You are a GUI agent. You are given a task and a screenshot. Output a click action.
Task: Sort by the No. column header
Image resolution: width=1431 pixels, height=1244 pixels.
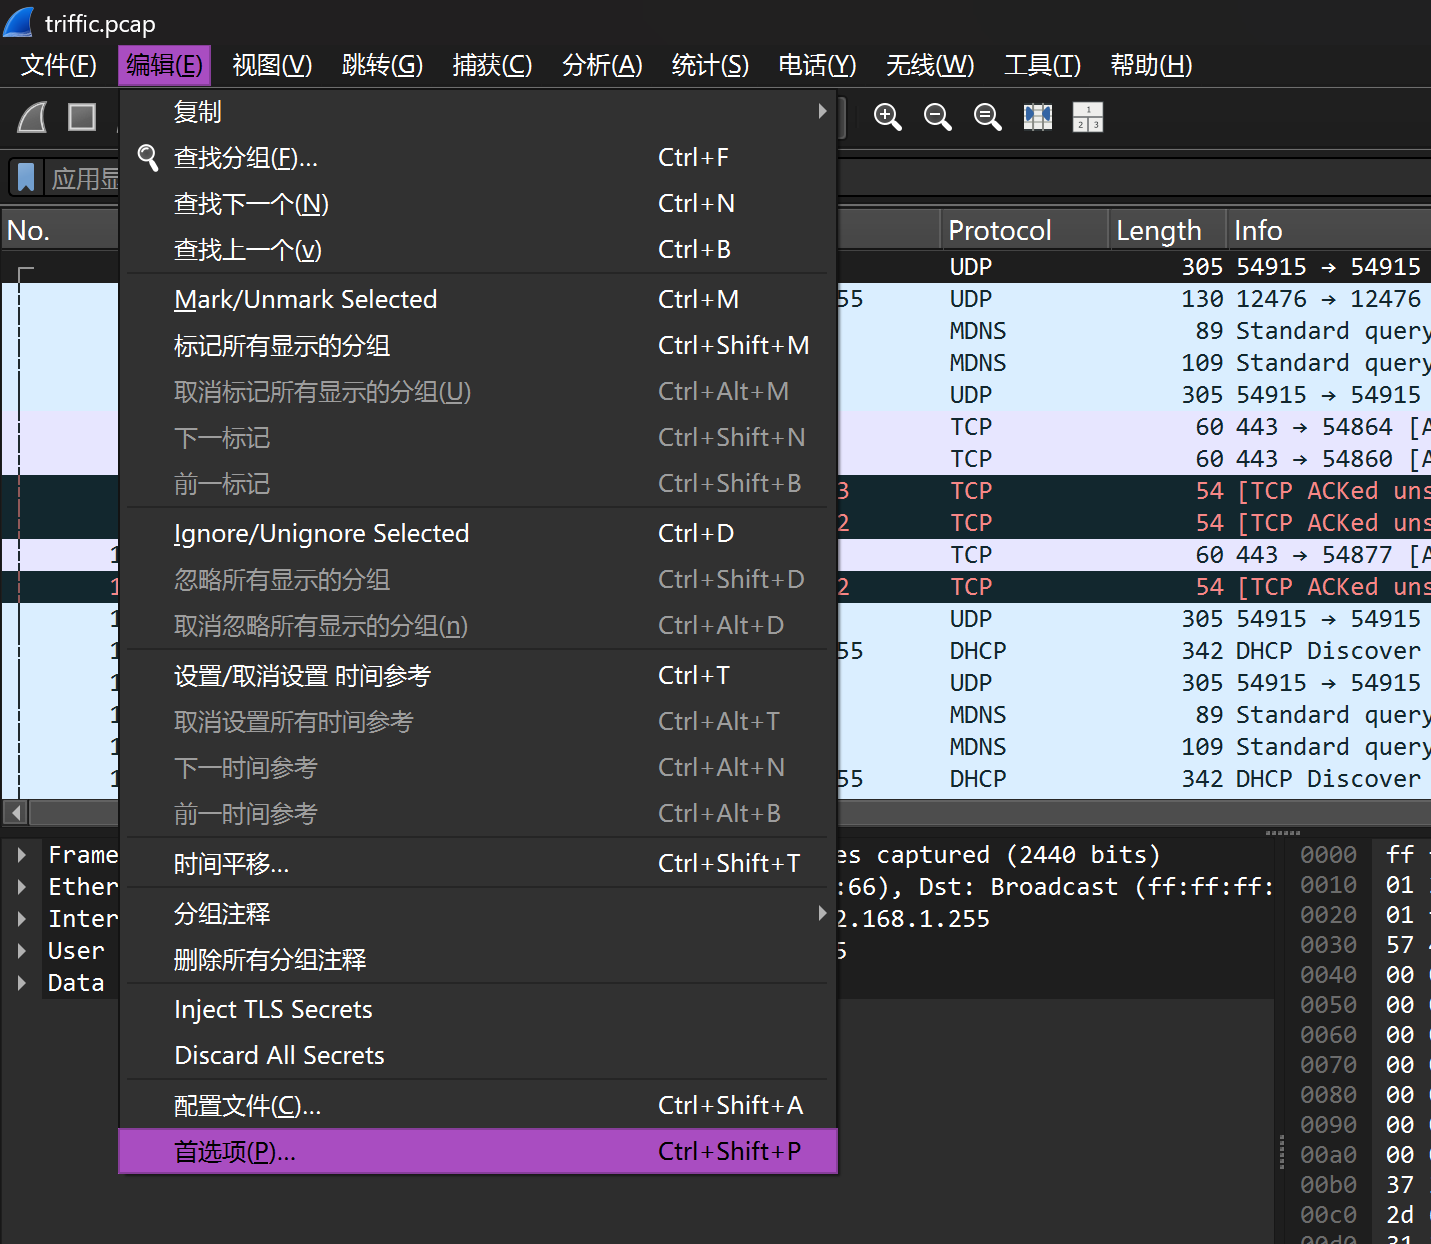[x=60, y=230]
